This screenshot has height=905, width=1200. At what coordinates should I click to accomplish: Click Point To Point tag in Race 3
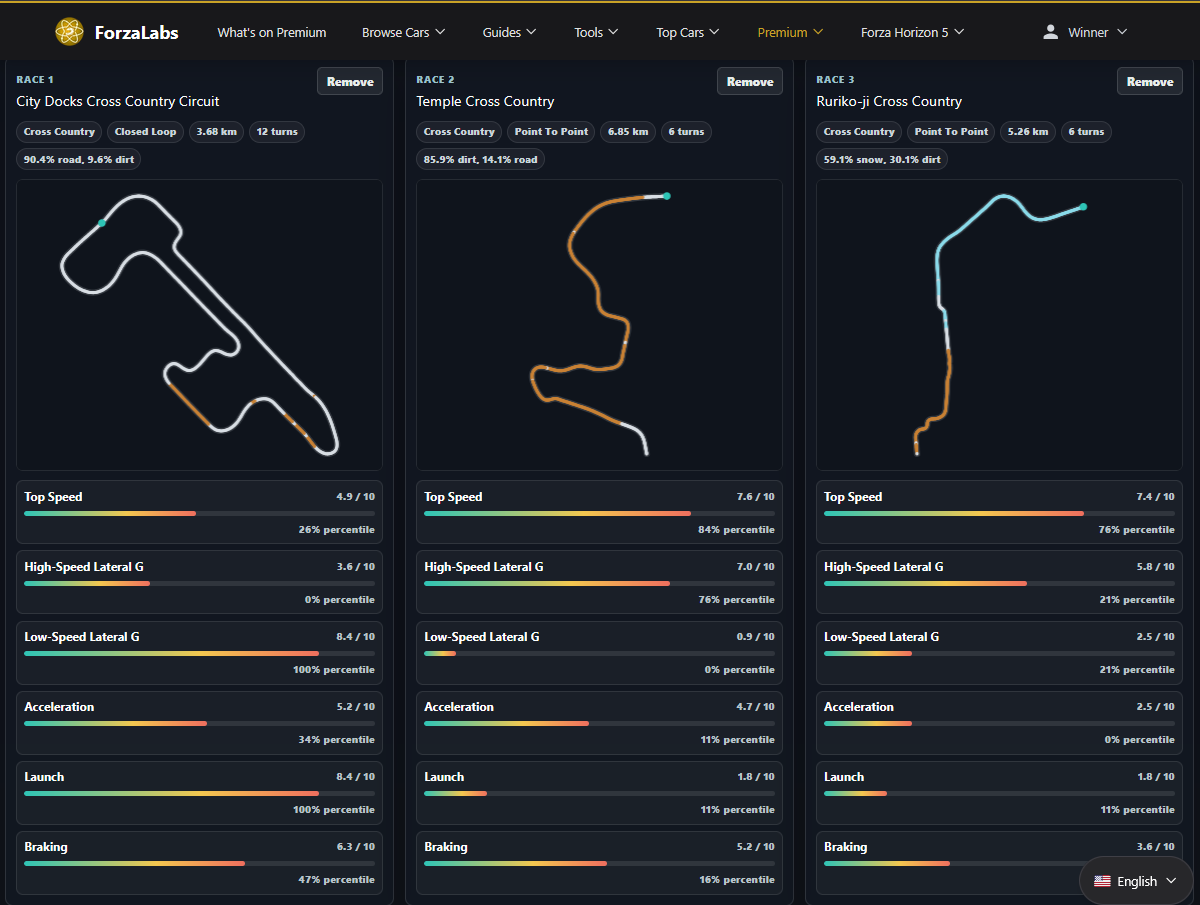(951, 132)
